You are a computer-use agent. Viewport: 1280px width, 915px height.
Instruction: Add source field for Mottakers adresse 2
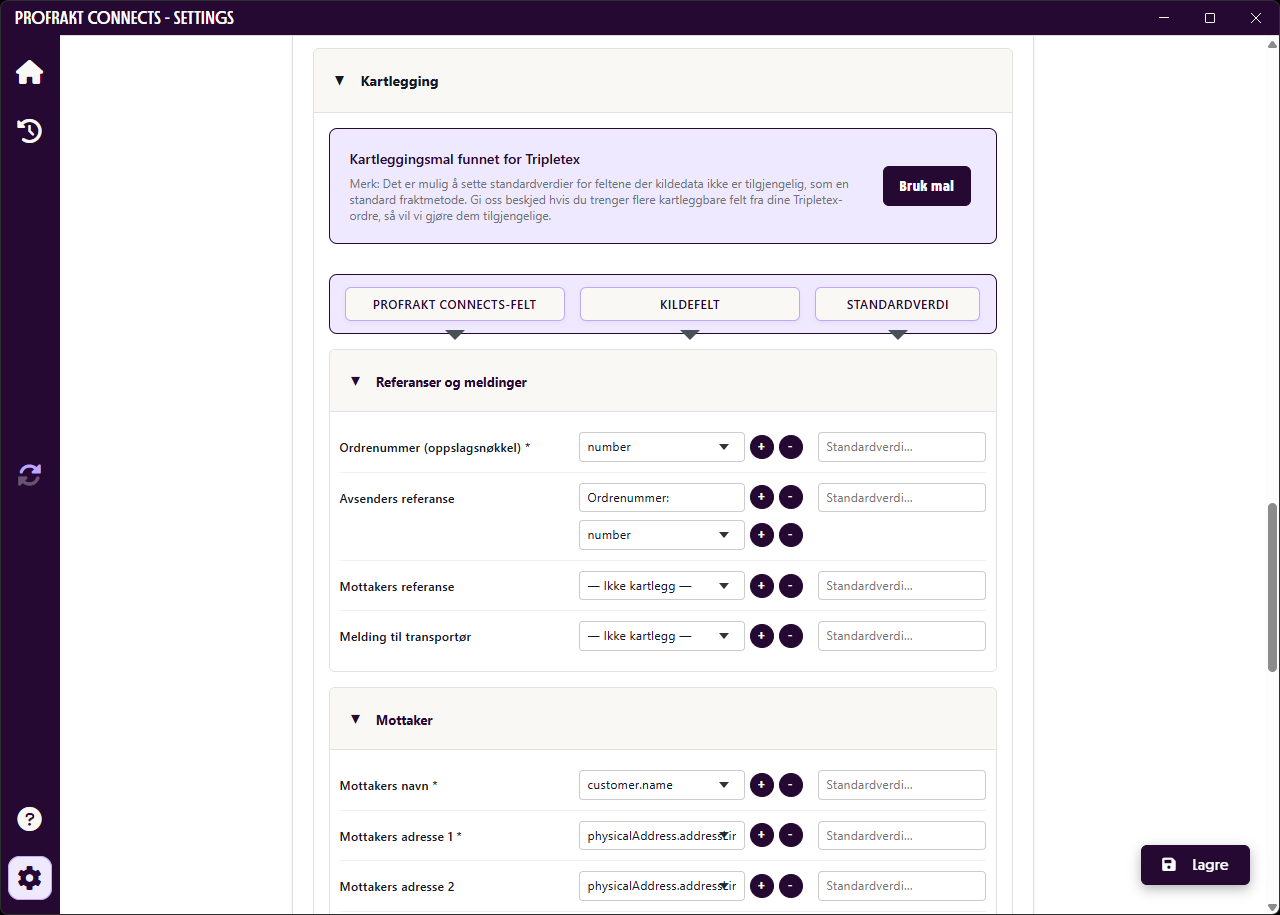point(761,885)
